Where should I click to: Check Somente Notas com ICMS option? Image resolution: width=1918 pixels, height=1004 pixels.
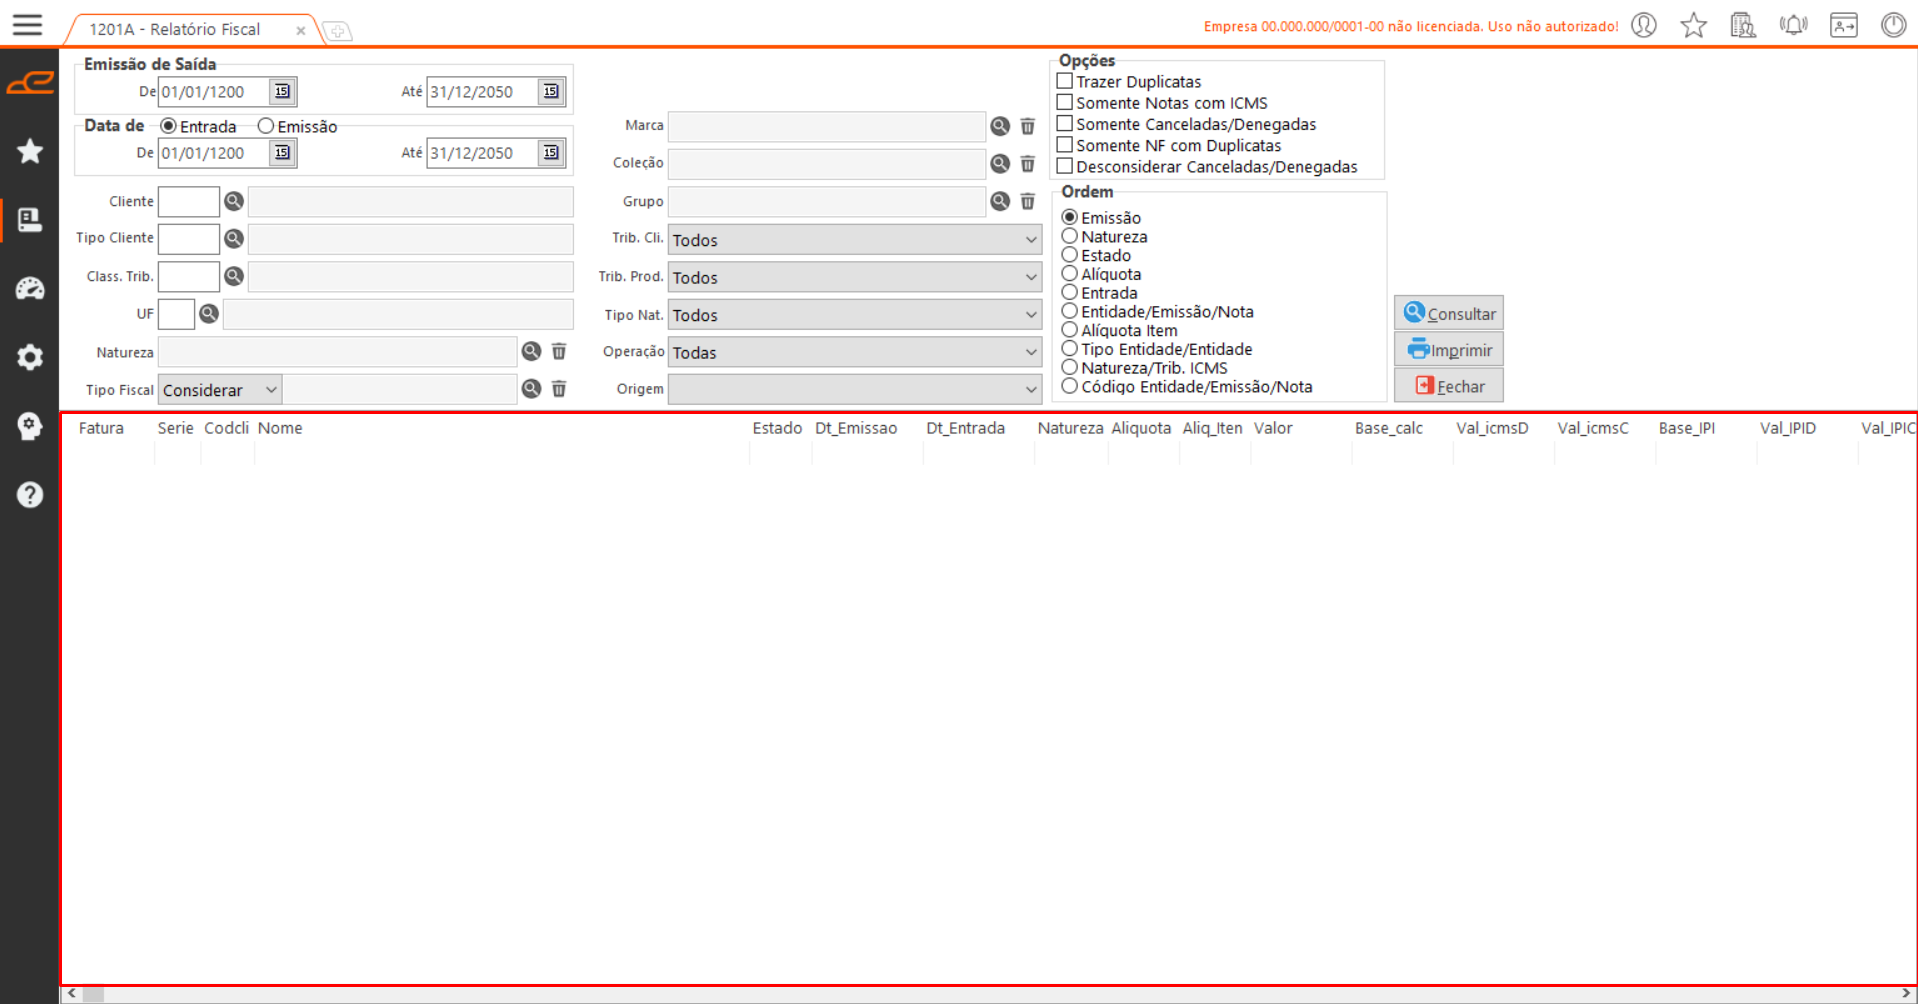tap(1065, 103)
